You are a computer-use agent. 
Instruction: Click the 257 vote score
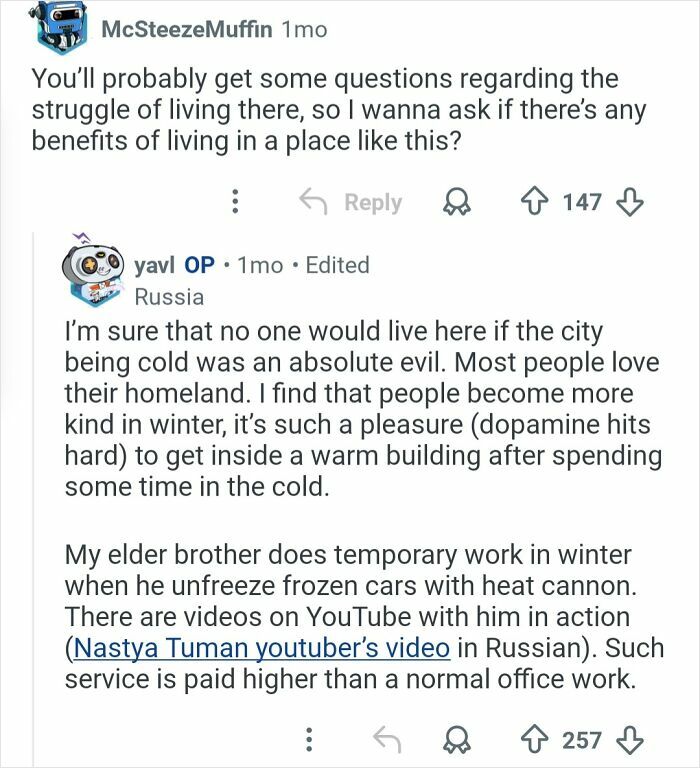582,740
